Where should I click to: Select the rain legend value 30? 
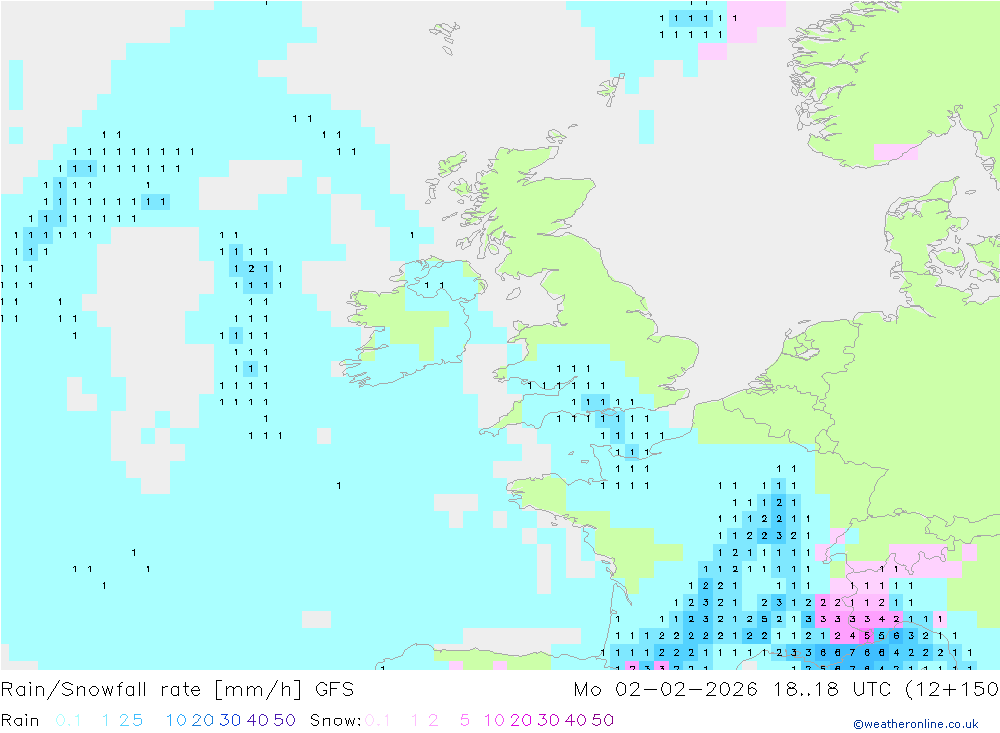tap(230, 720)
